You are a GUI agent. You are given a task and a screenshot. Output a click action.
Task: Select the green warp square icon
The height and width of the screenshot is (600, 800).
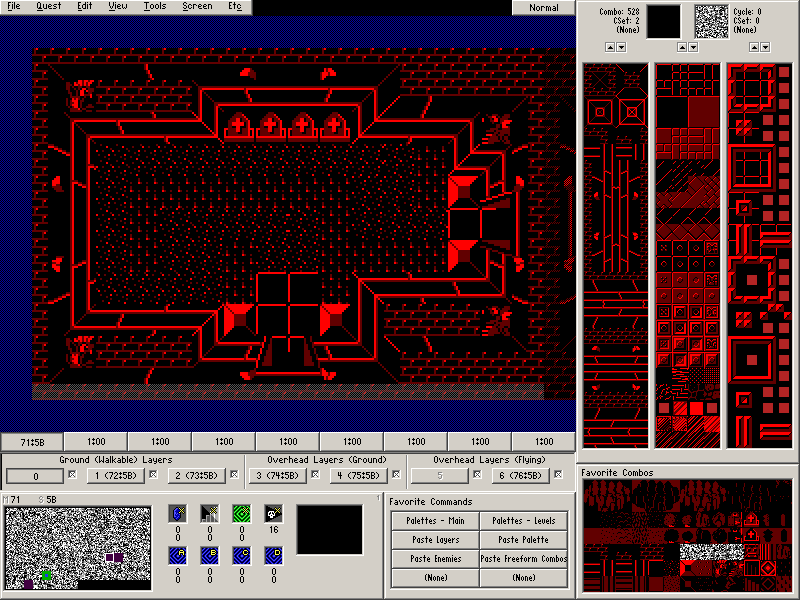pos(242,514)
